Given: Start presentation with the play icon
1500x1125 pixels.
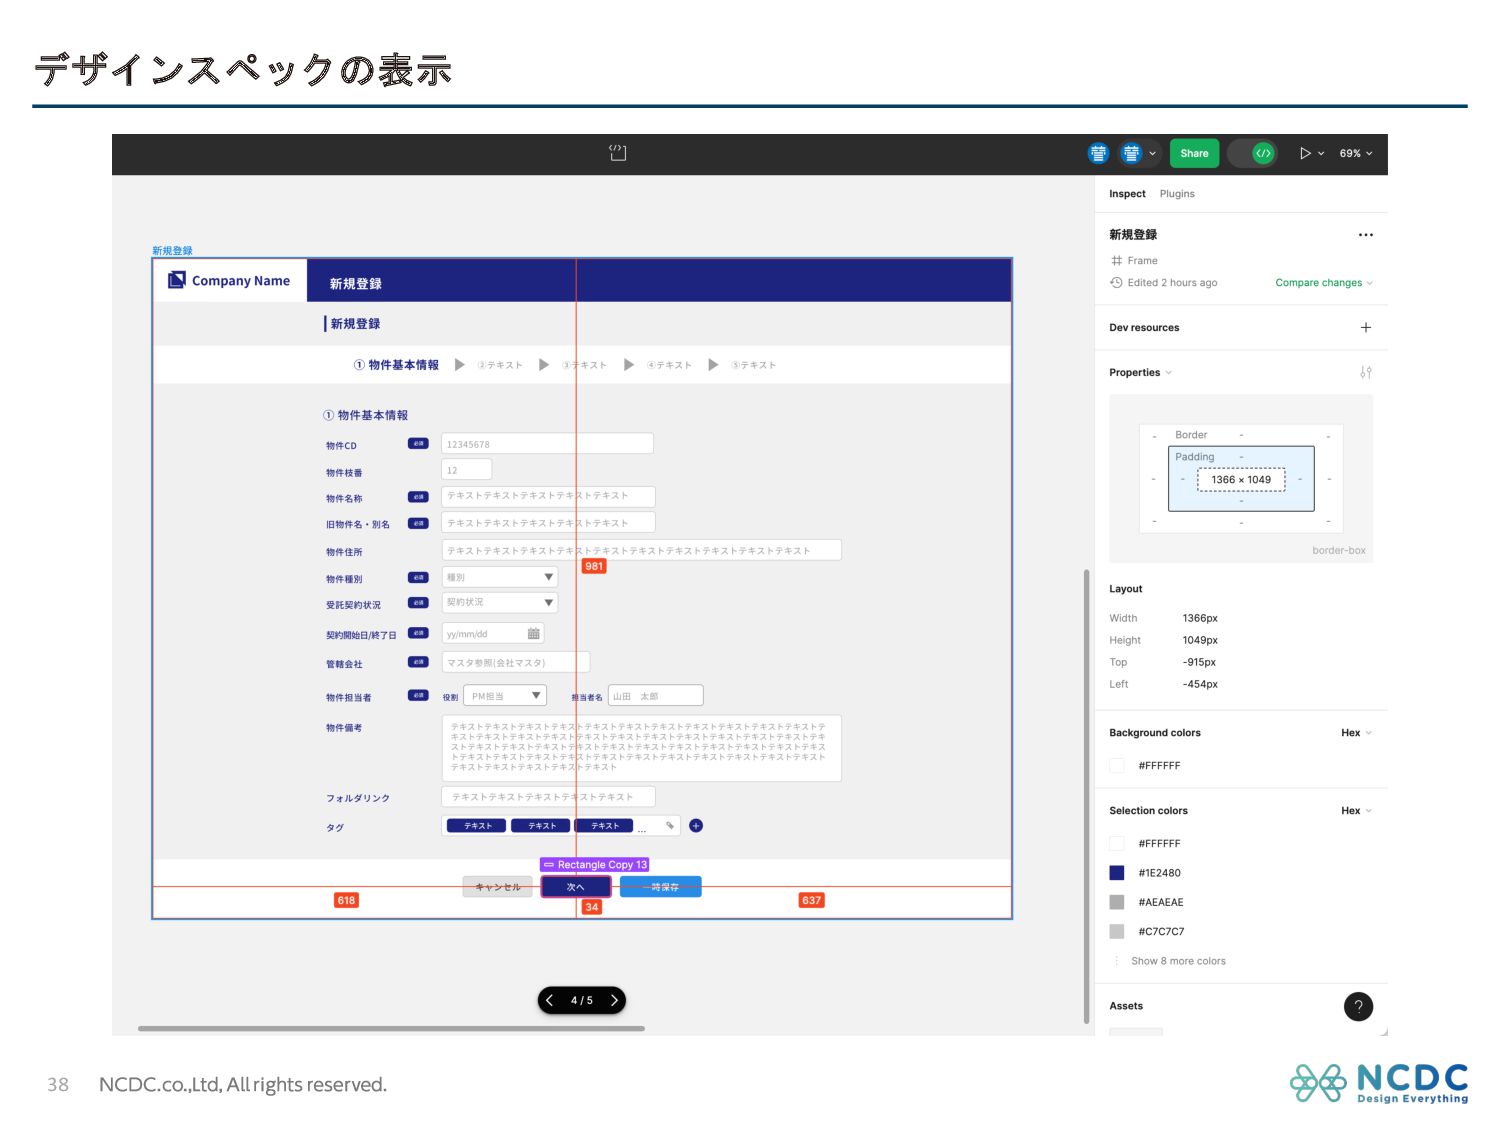Looking at the screenshot, I should tap(1305, 153).
